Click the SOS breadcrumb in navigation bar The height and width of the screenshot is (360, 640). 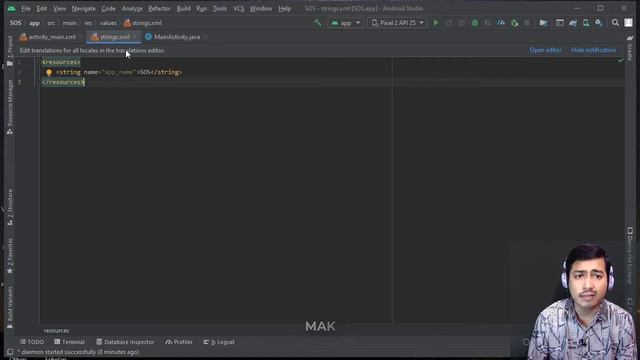(16, 23)
